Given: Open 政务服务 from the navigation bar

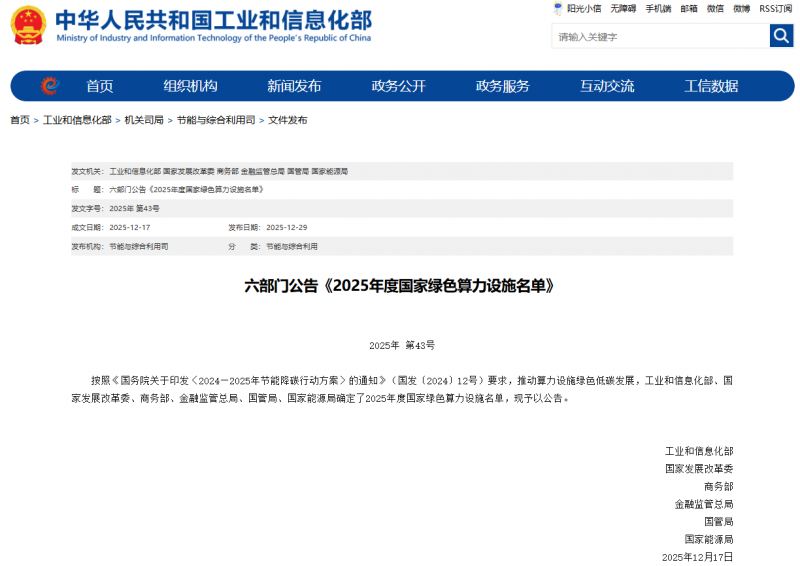Looking at the screenshot, I should pos(502,86).
